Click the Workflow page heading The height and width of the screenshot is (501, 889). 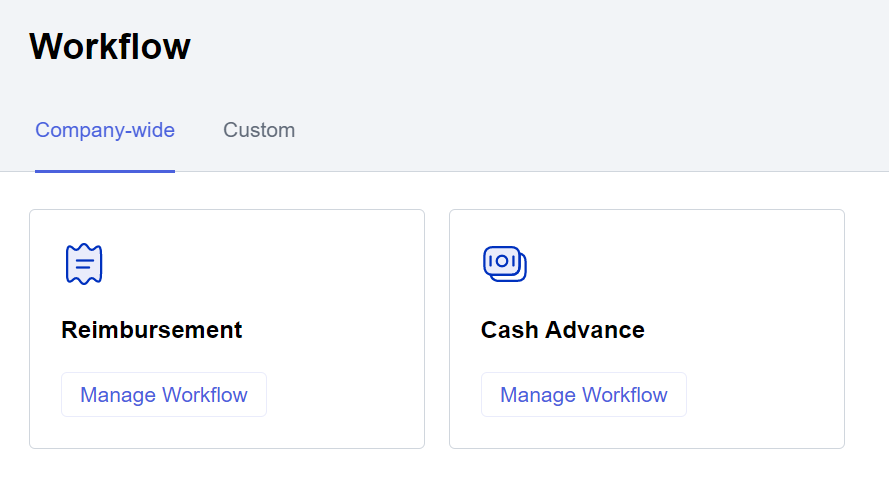[x=110, y=46]
